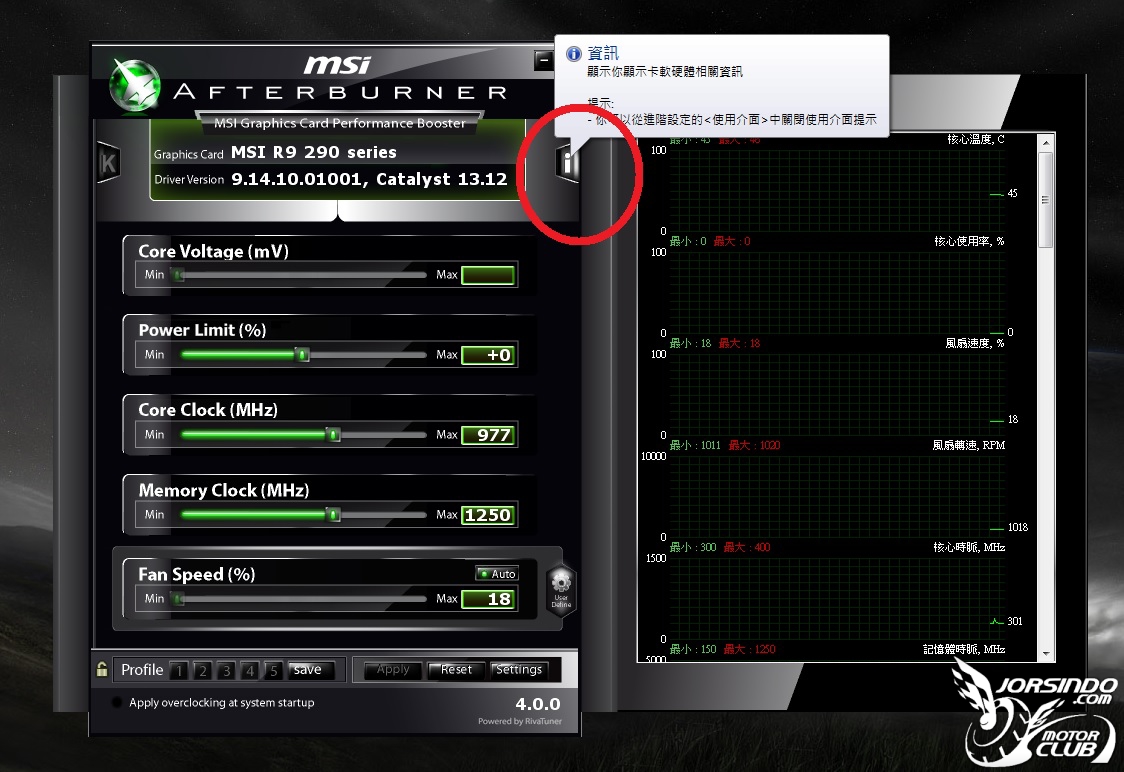This screenshot has width=1124, height=772.
Task: Toggle the Fan Speed Auto mode
Action: [x=497, y=573]
